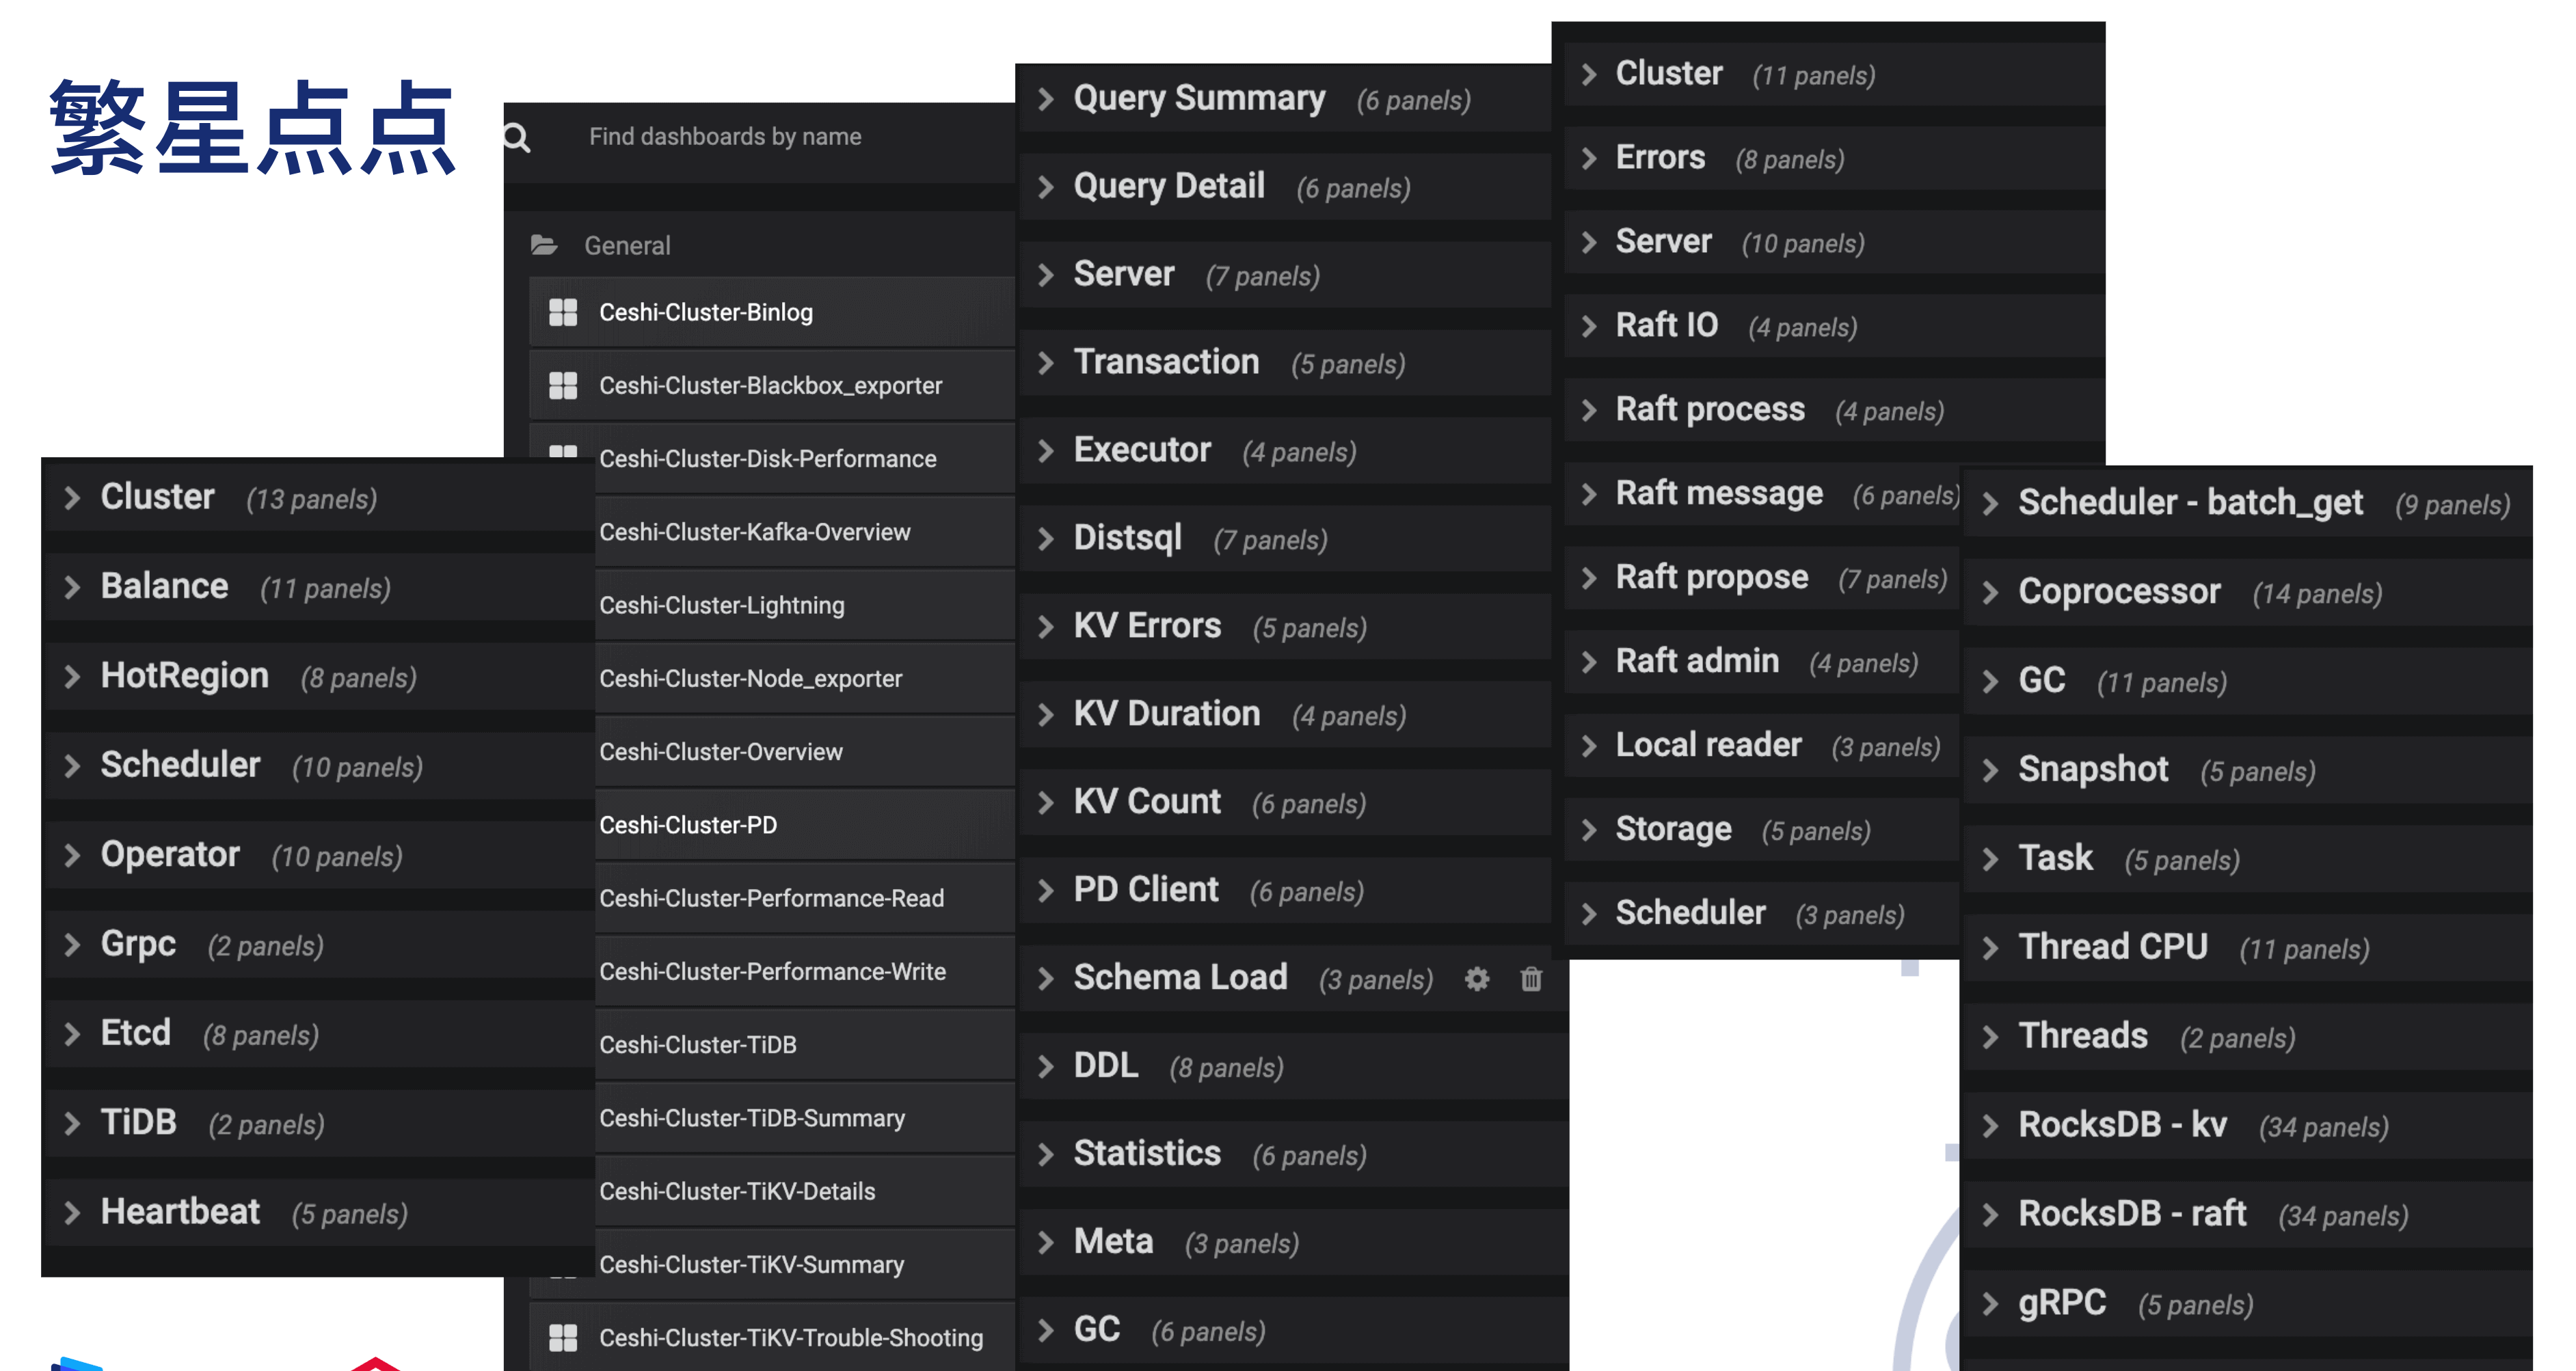Expand the KV Count row

(1285, 802)
